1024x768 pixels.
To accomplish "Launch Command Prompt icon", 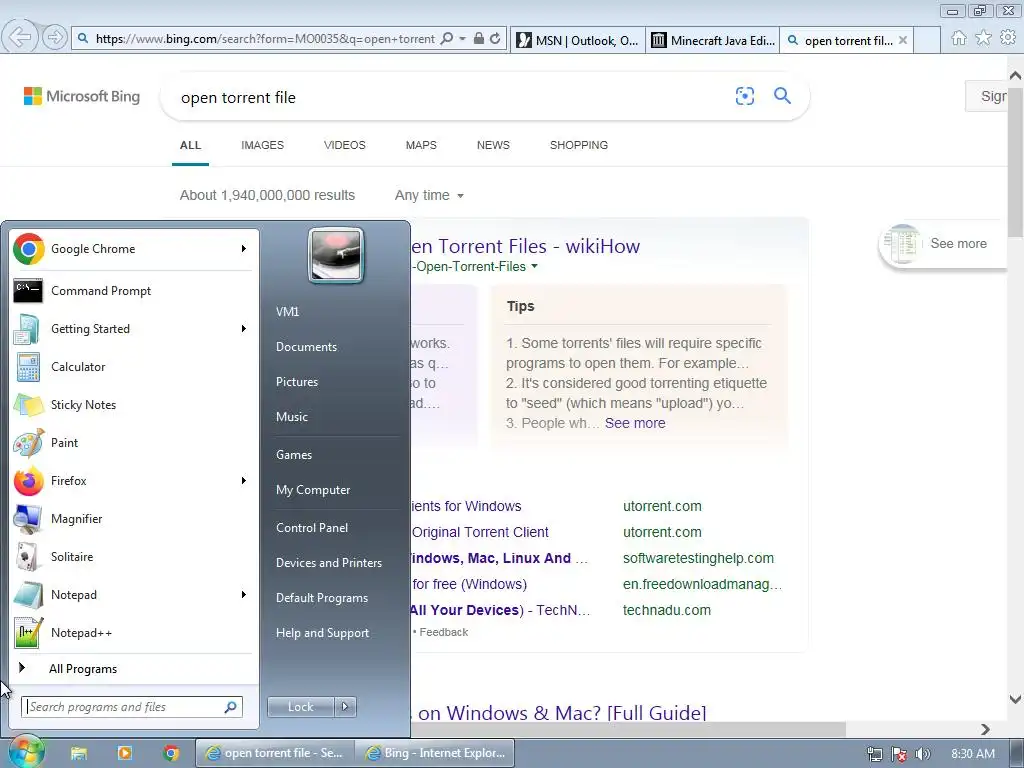I will pyautogui.click(x=28, y=291).
